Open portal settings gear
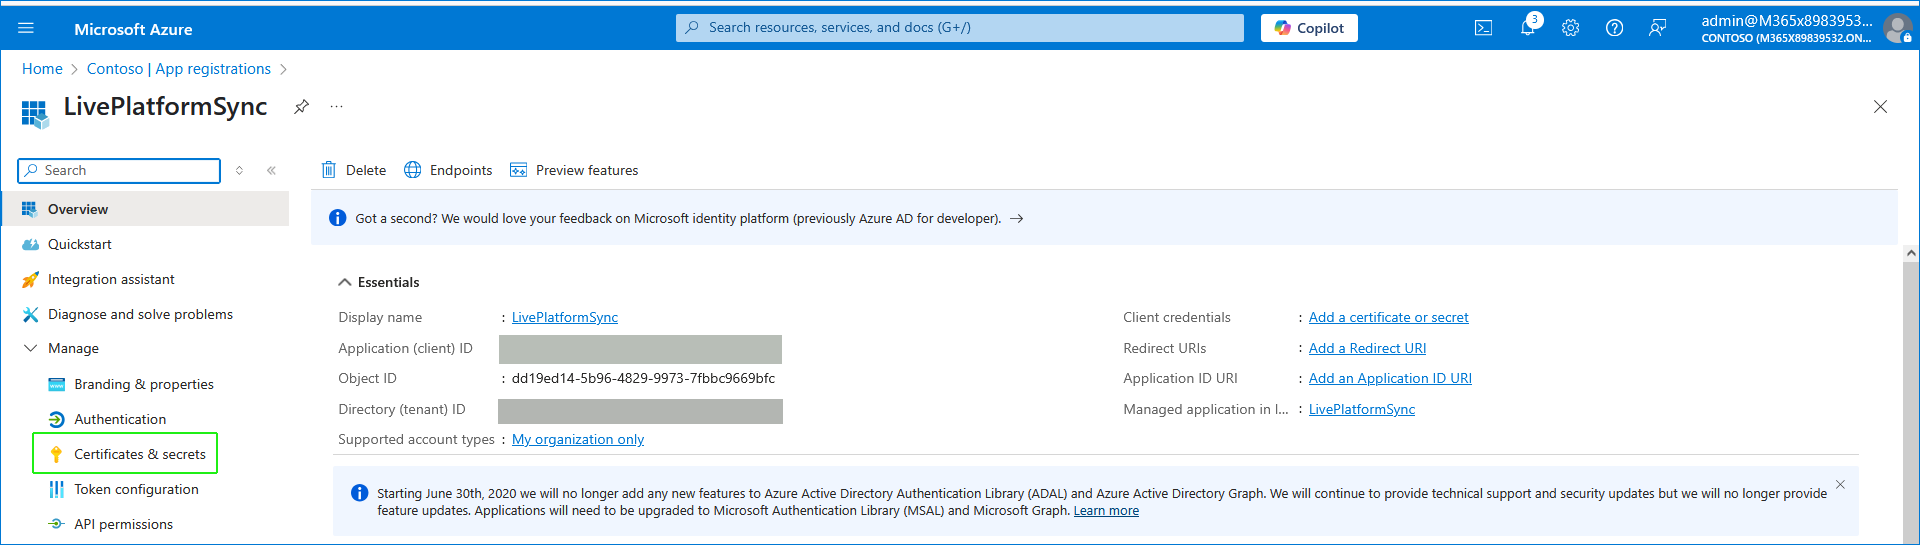 [1570, 28]
